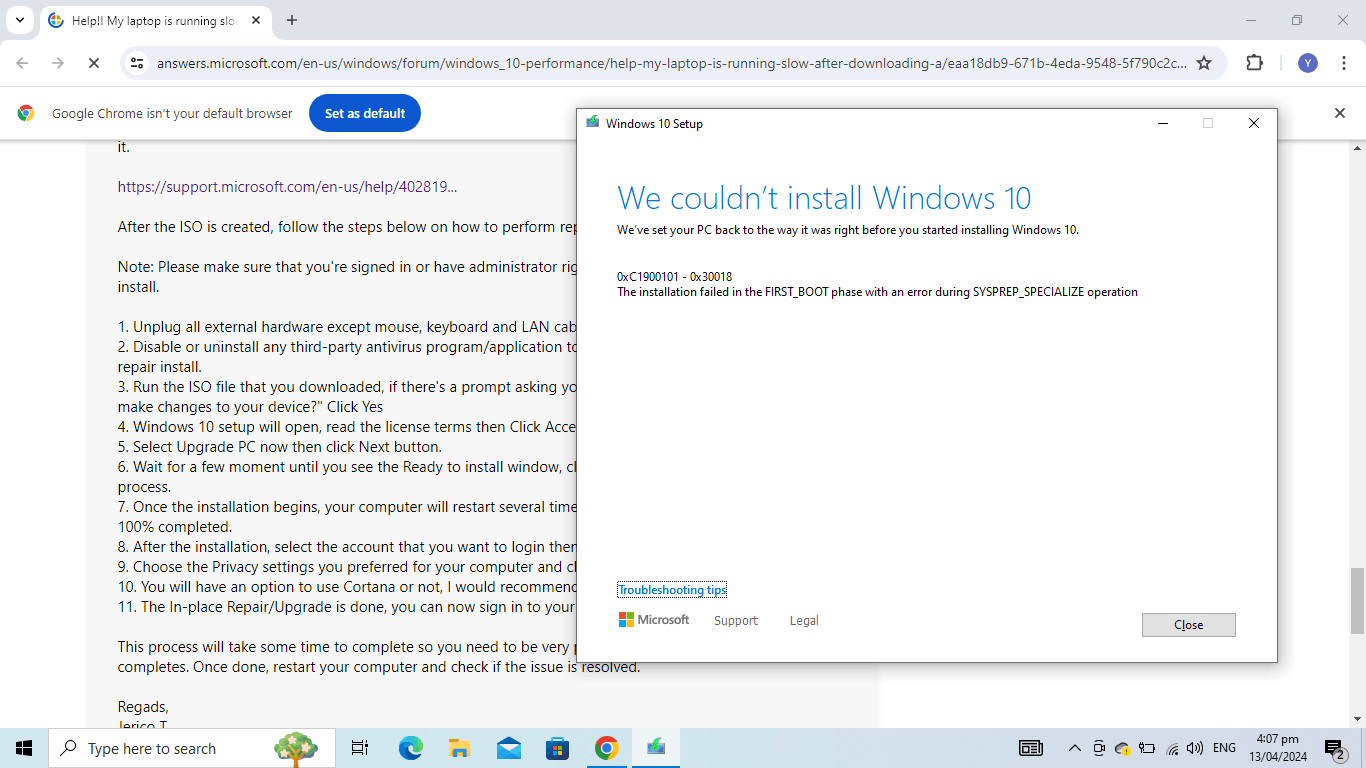Click the Chrome logo in default browser bar
This screenshot has height=768, width=1366.
click(x=26, y=113)
